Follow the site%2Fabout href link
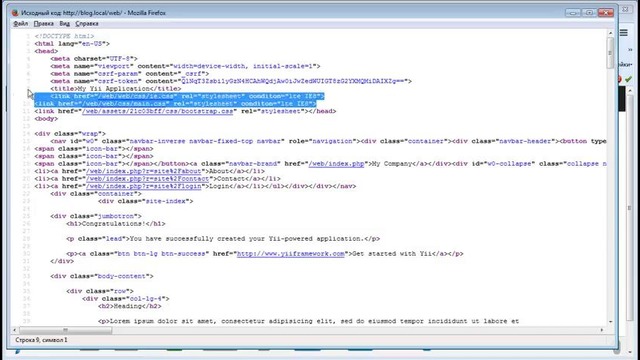640x360 pixels. [143, 171]
